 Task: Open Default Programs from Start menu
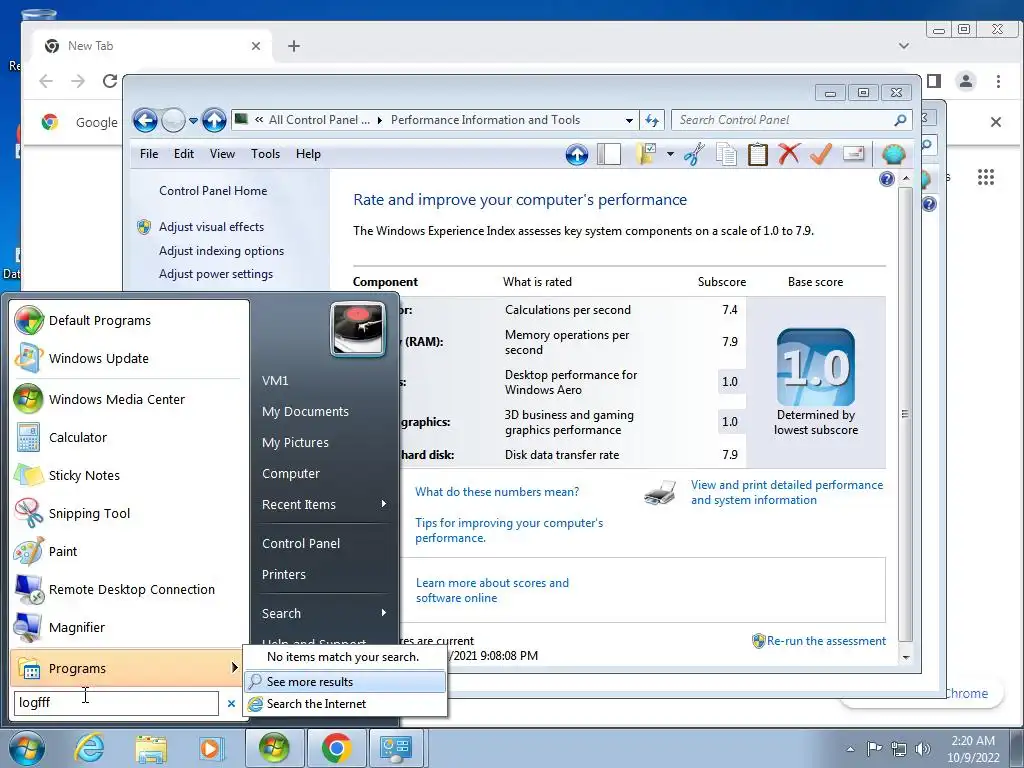(x=129, y=321)
